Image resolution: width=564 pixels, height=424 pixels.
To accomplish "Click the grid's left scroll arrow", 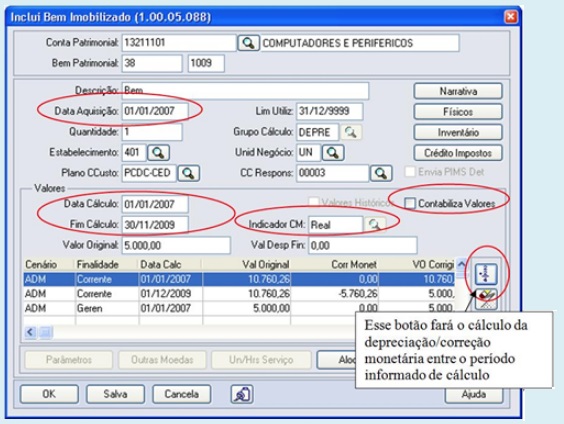I will (30, 332).
